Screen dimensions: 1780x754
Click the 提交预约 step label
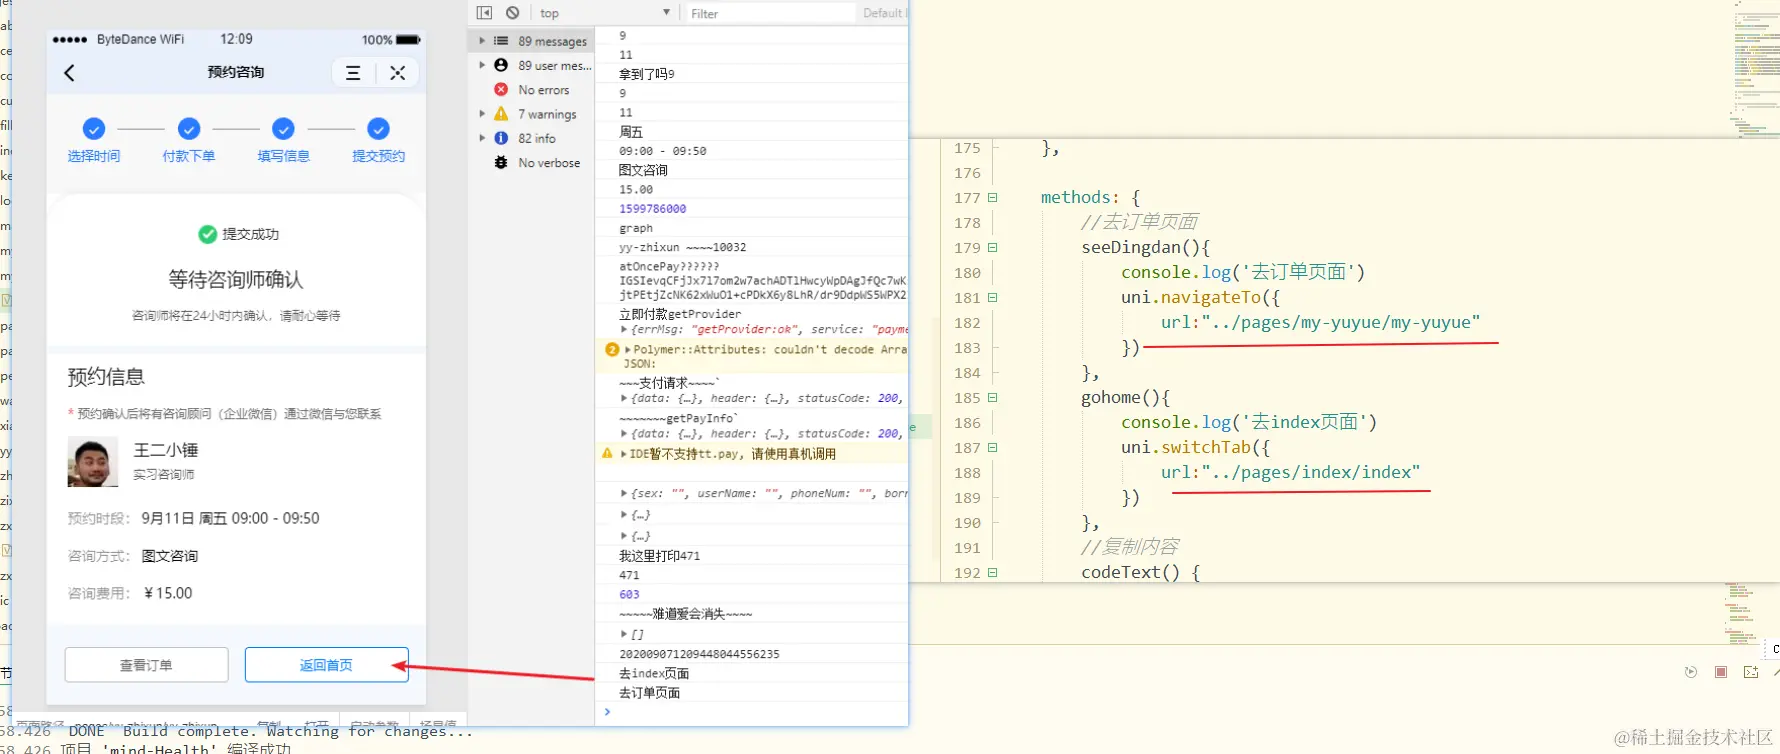(x=378, y=156)
